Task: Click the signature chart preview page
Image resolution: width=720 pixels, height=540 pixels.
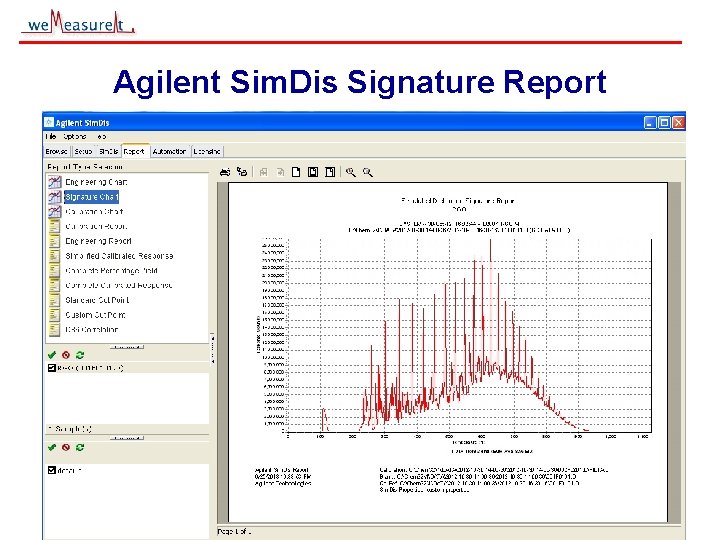Action: 448,352
